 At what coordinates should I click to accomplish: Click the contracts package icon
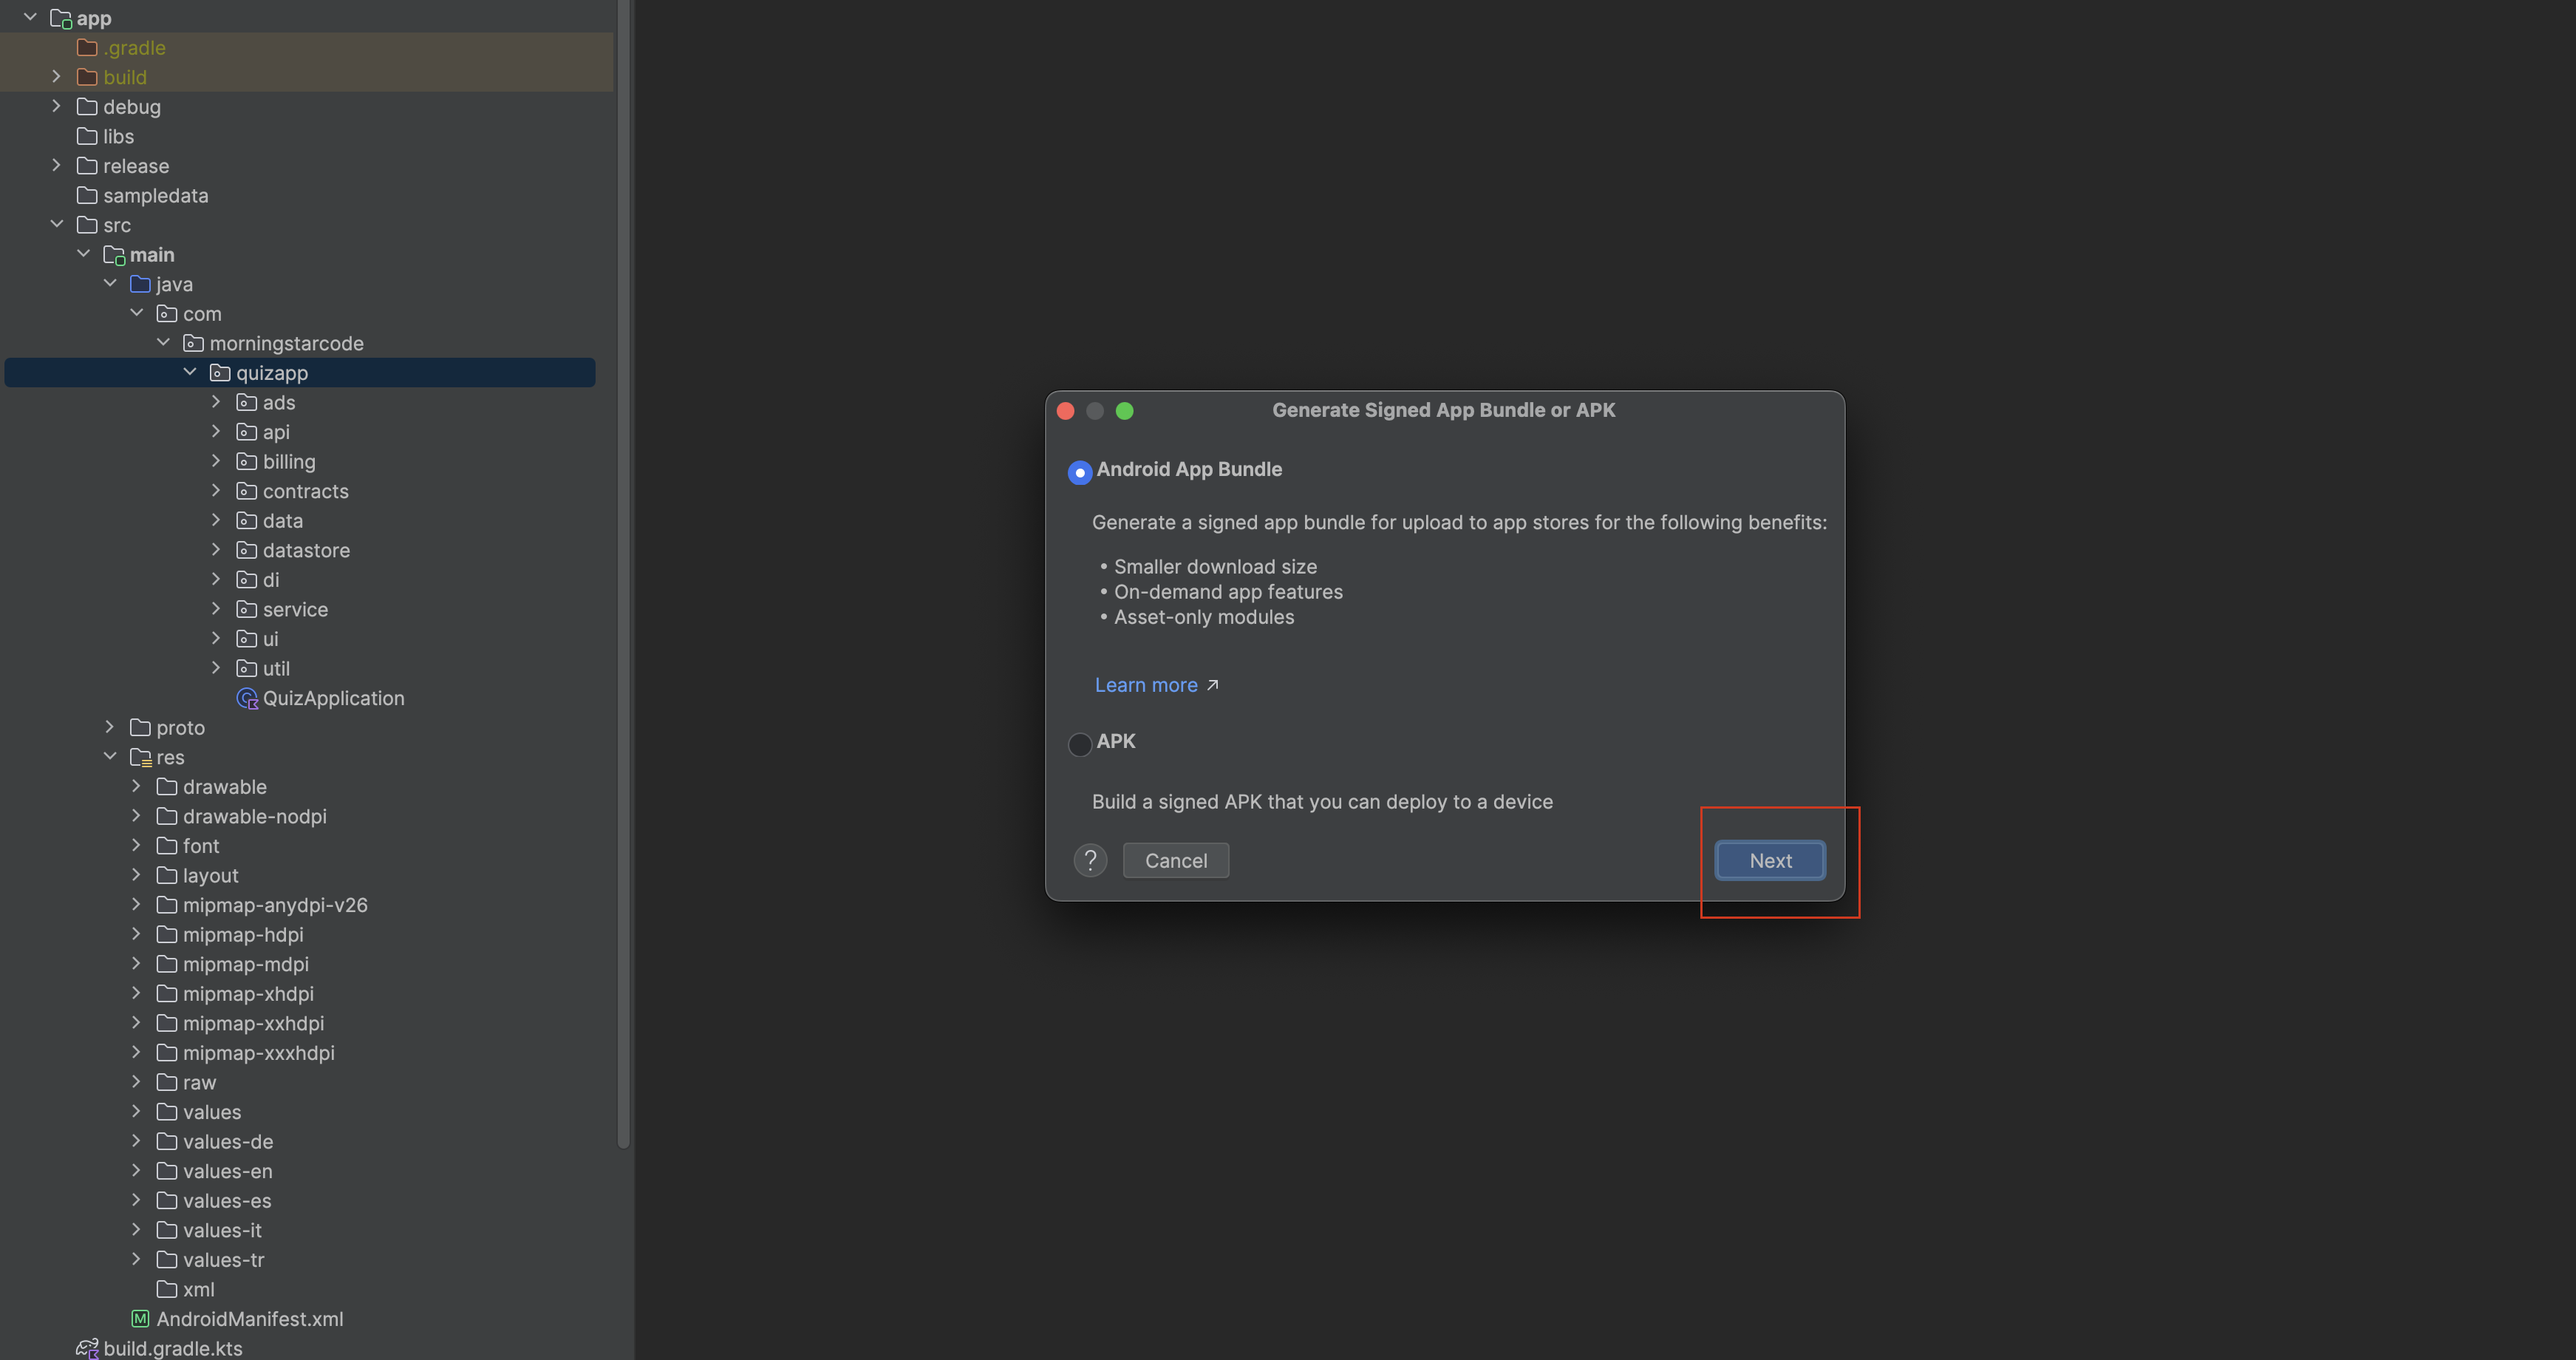click(x=246, y=491)
